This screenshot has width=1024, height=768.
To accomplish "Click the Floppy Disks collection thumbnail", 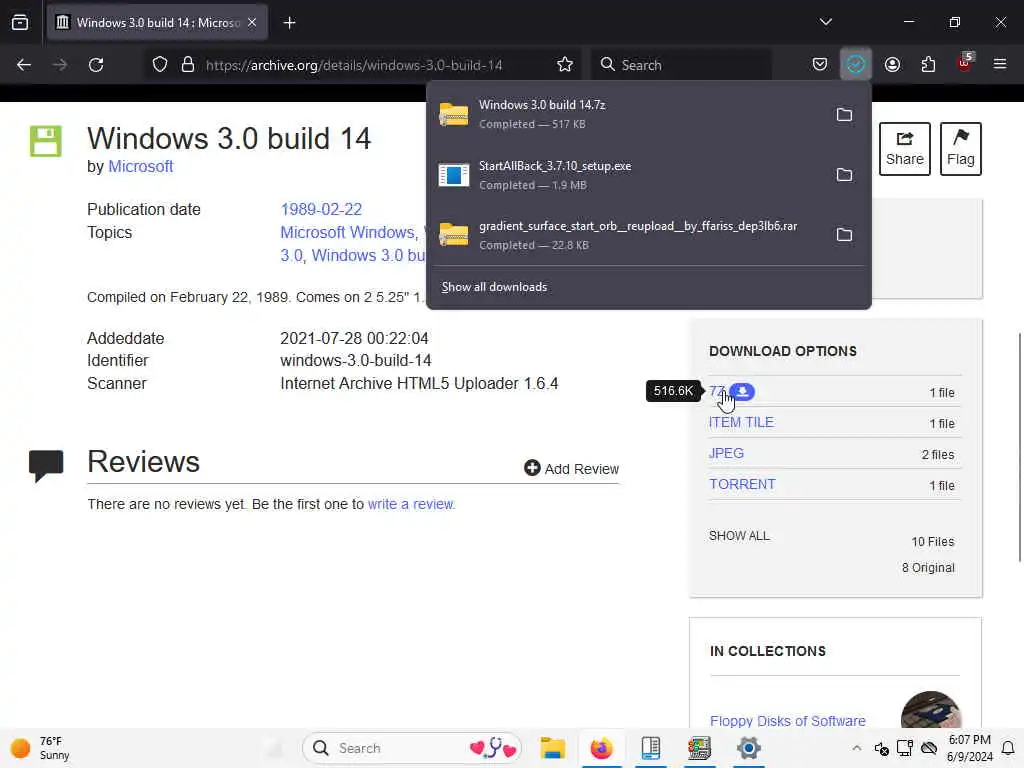I will pos(930,711).
